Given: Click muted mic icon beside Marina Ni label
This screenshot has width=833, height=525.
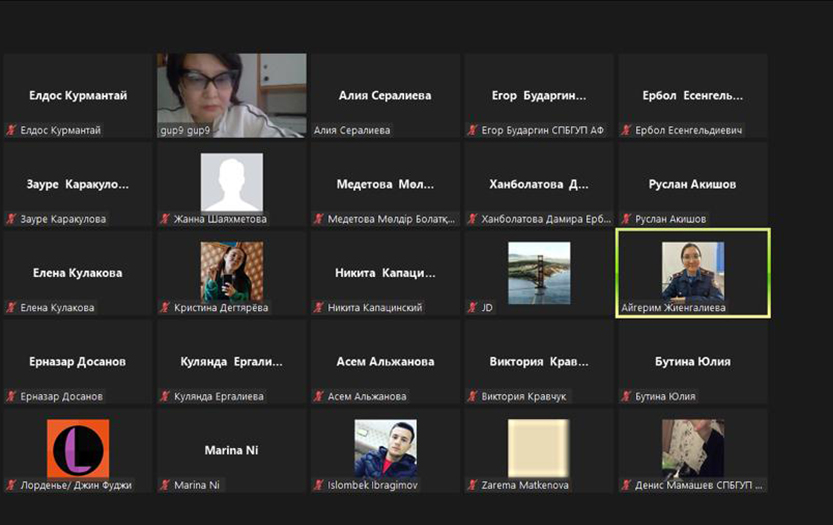Looking at the screenshot, I should click(x=166, y=485).
